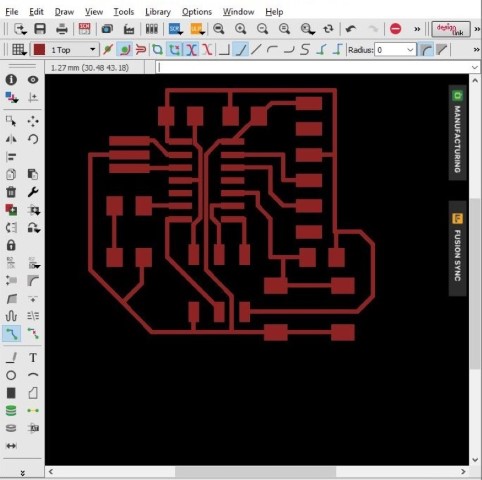This screenshot has height=480, width=482.
Task: Select the Change wrench tool
Action: [x=33, y=192]
